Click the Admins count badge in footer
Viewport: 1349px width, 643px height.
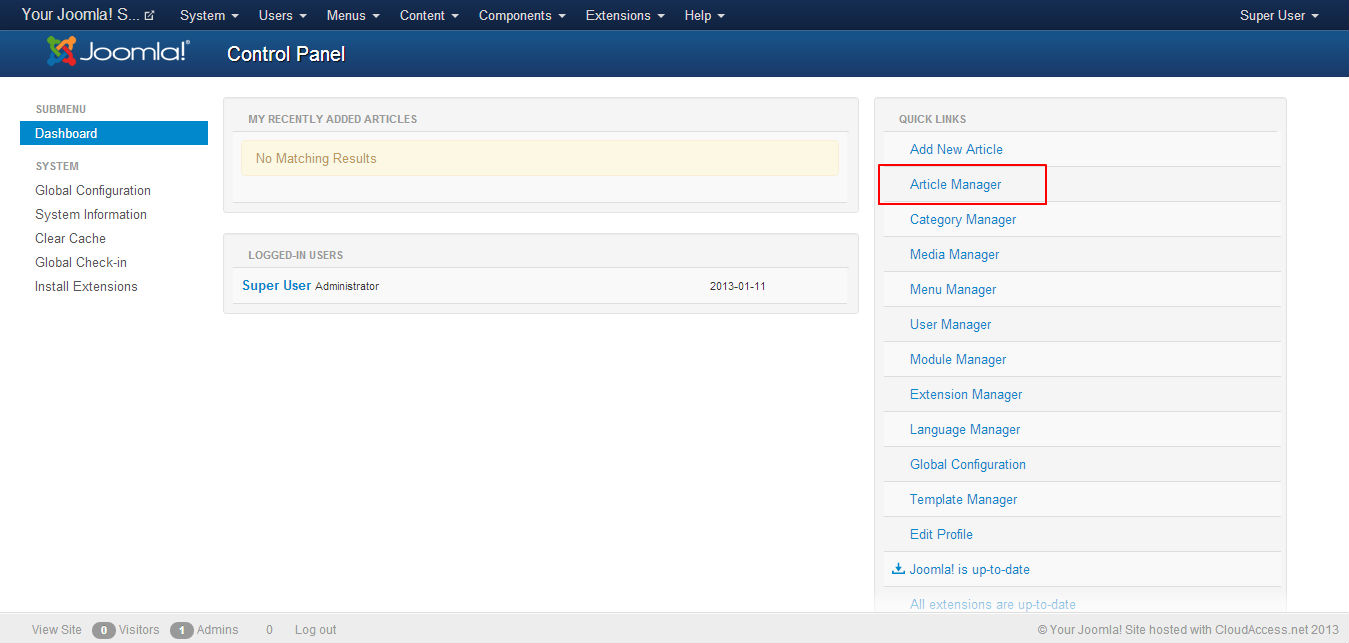[182, 630]
